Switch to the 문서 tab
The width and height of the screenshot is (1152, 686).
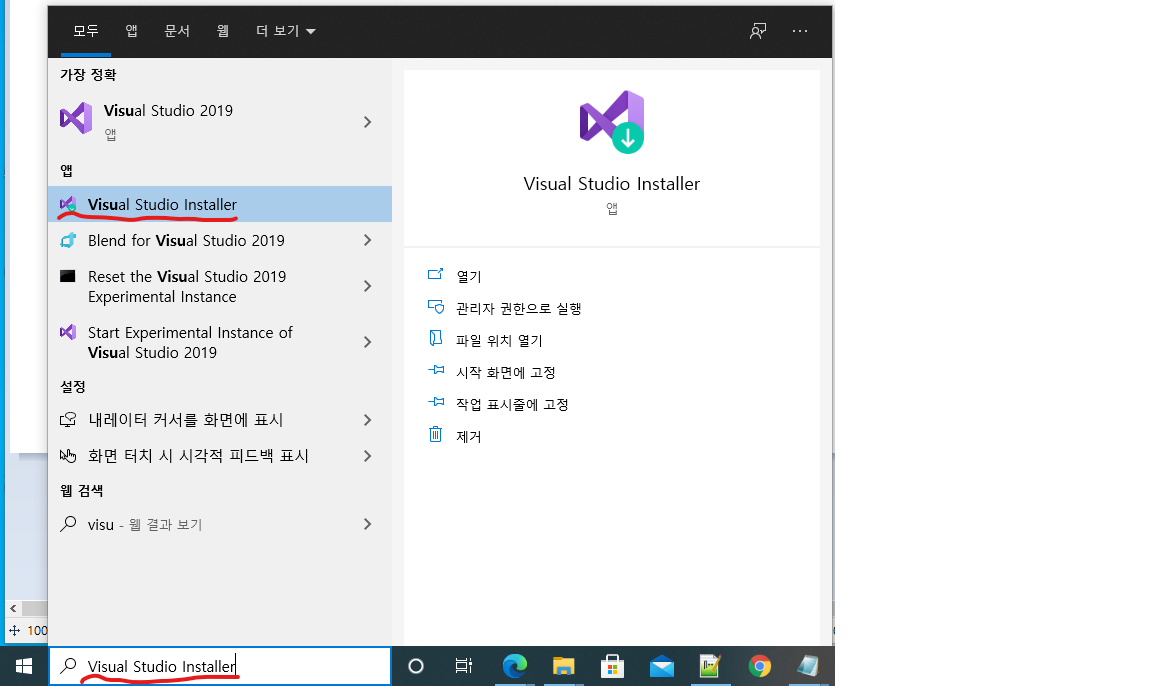(x=177, y=31)
